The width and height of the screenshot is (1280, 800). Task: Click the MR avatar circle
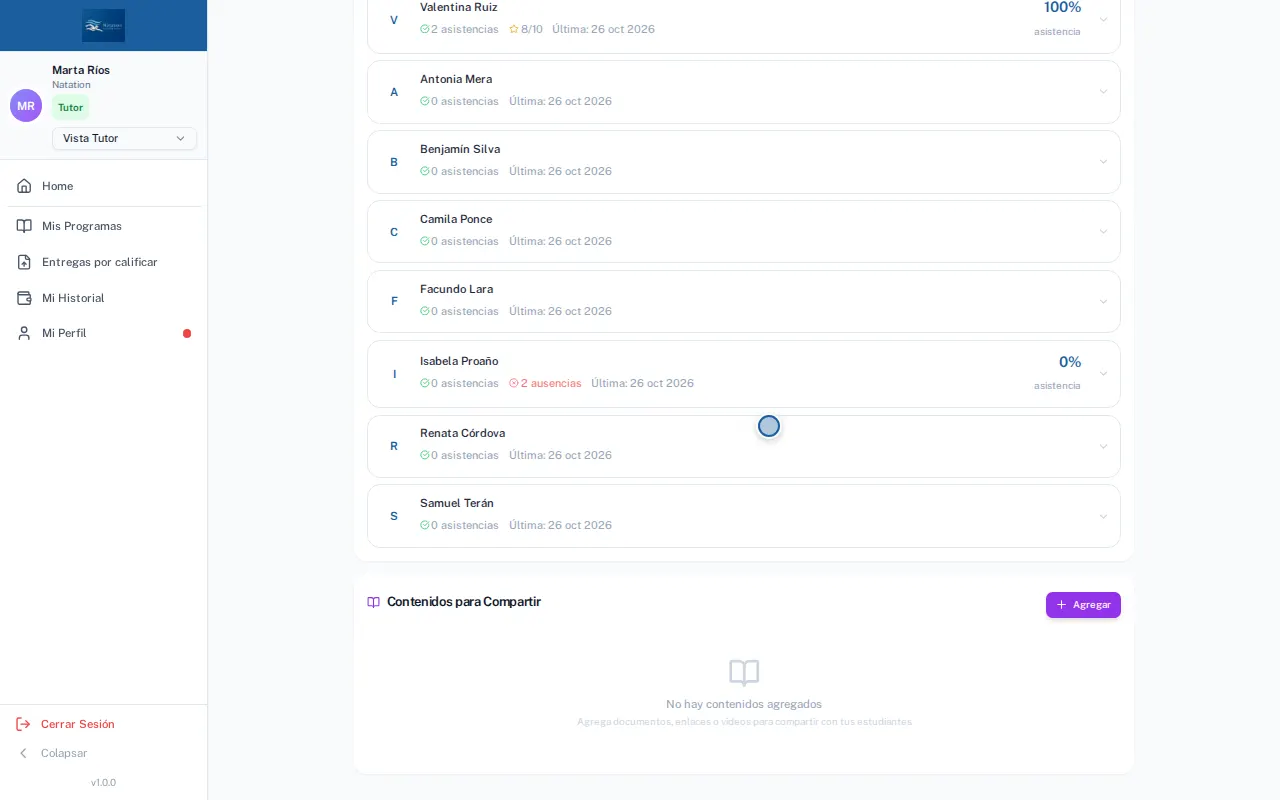(26, 106)
